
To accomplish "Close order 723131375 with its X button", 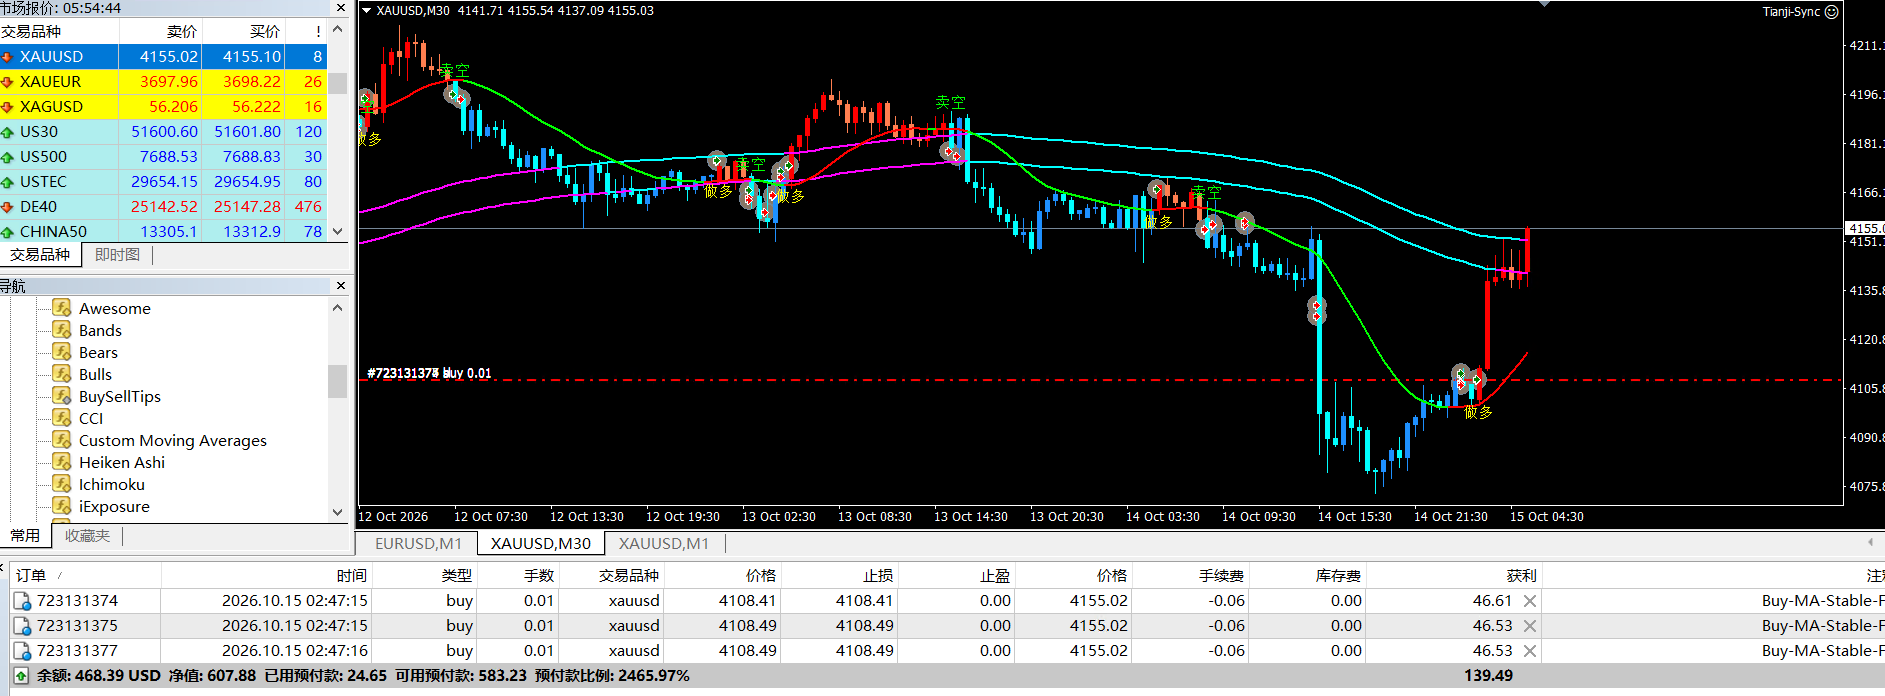I will click(x=1530, y=626).
